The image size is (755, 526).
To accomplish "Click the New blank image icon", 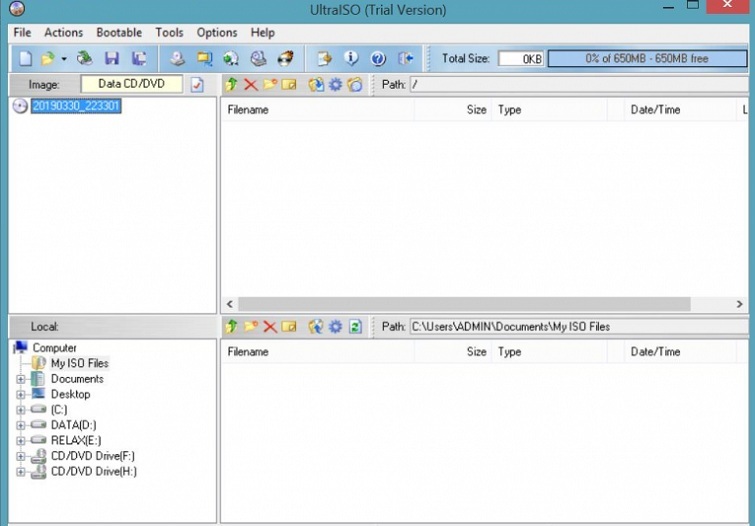I will click(25, 59).
